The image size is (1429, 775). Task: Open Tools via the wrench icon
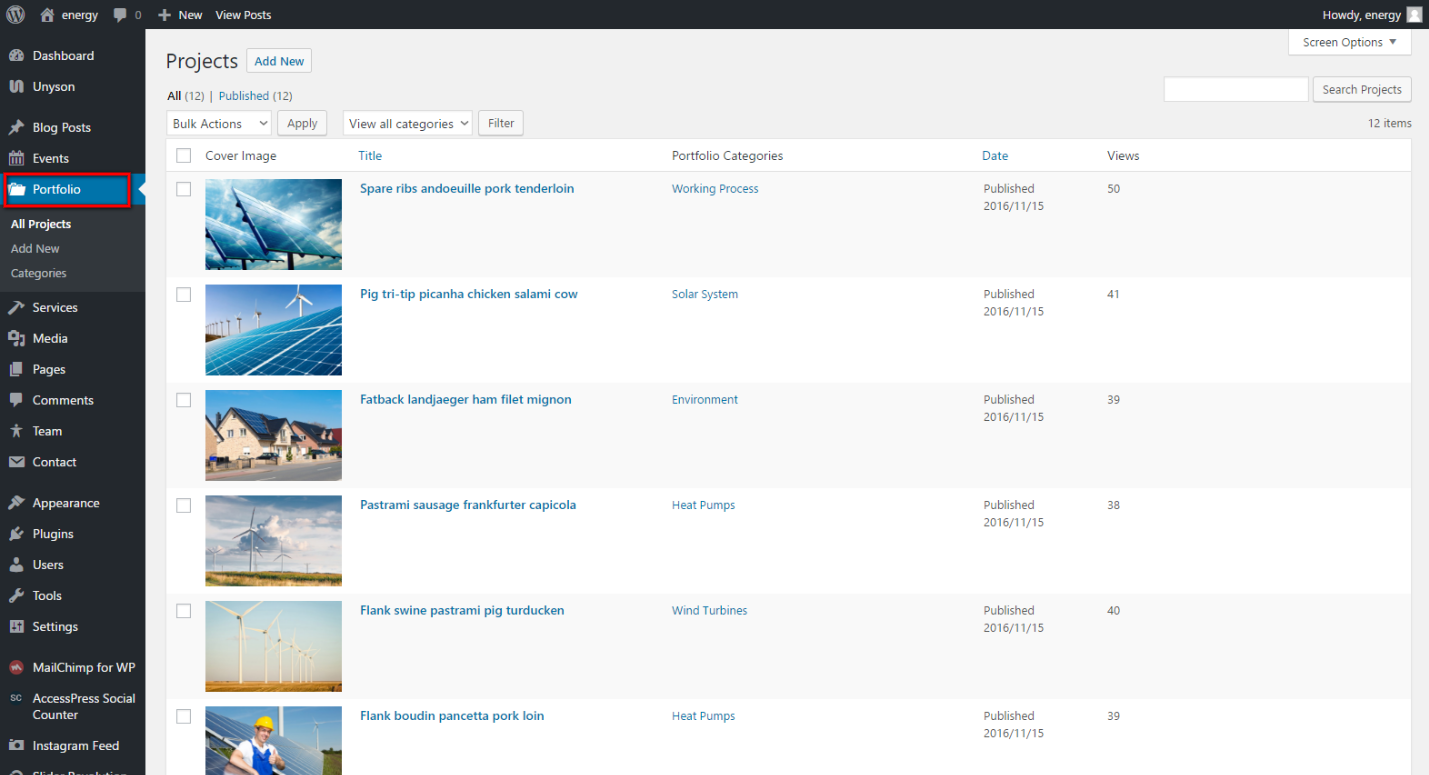tap(16, 596)
